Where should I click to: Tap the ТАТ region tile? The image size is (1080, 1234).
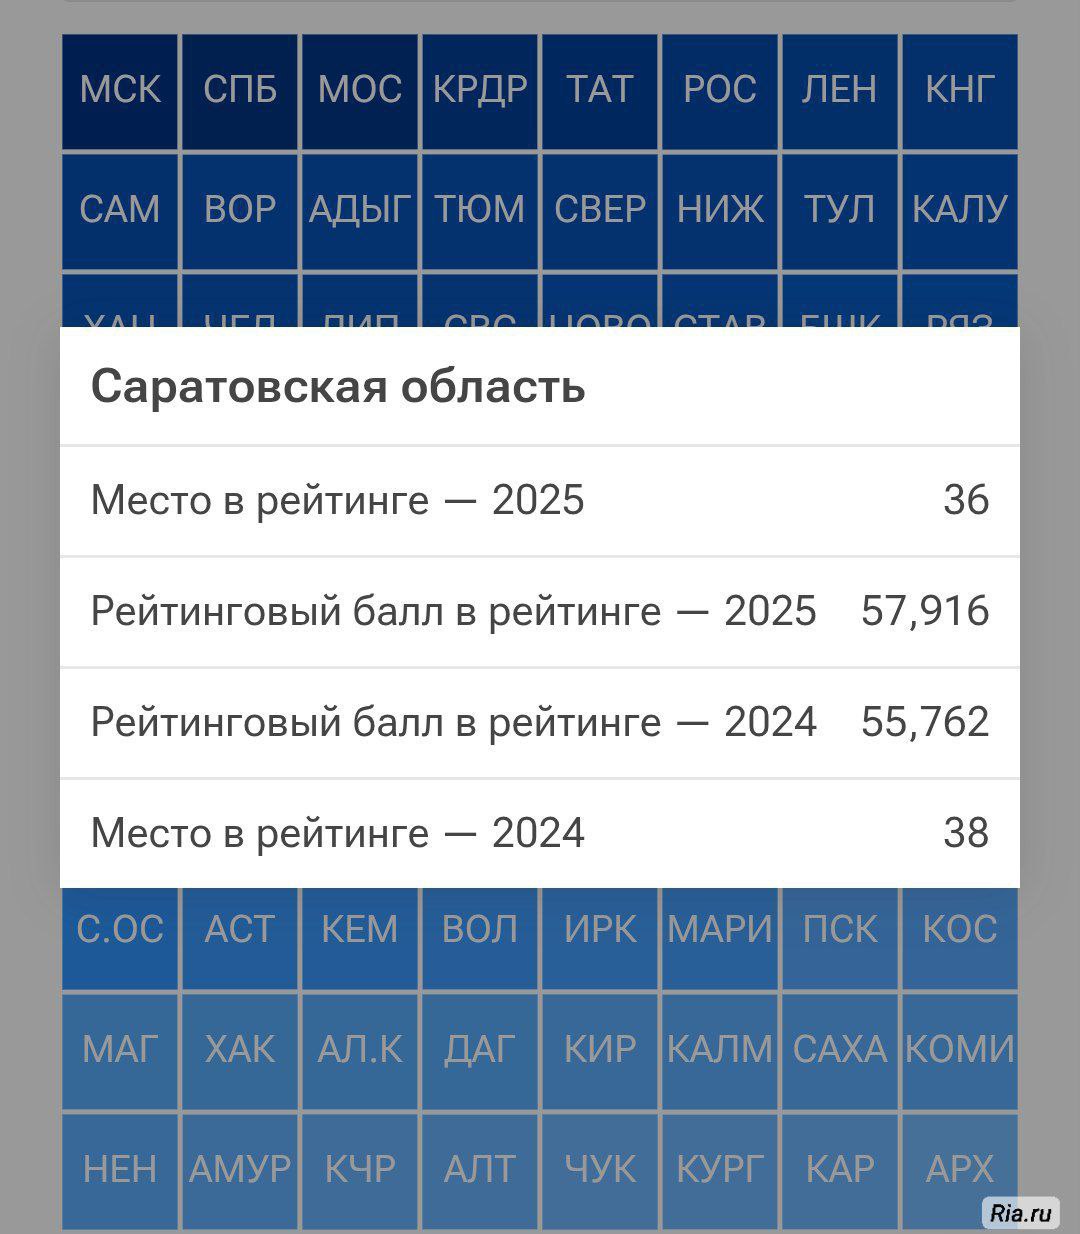600,91
